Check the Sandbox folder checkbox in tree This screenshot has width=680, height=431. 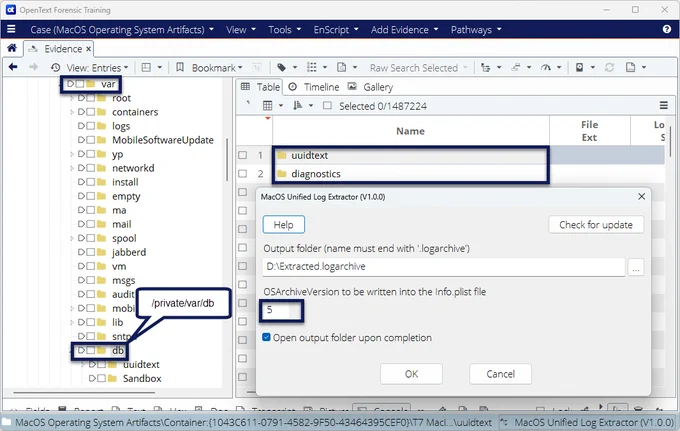point(101,378)
